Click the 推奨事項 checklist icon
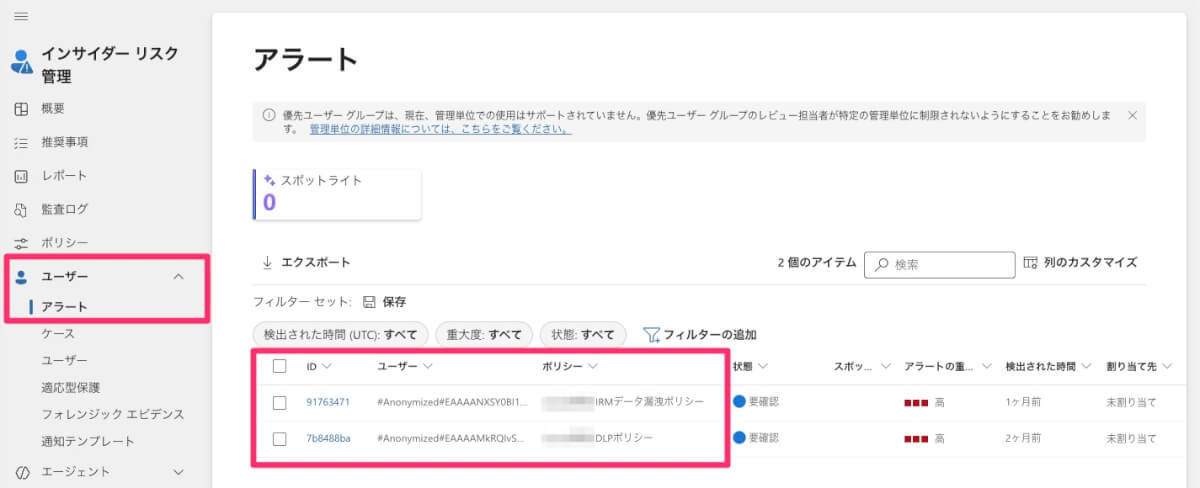Image resolution: width=1200 pixels, height=488 pixels. coord(20,143)
